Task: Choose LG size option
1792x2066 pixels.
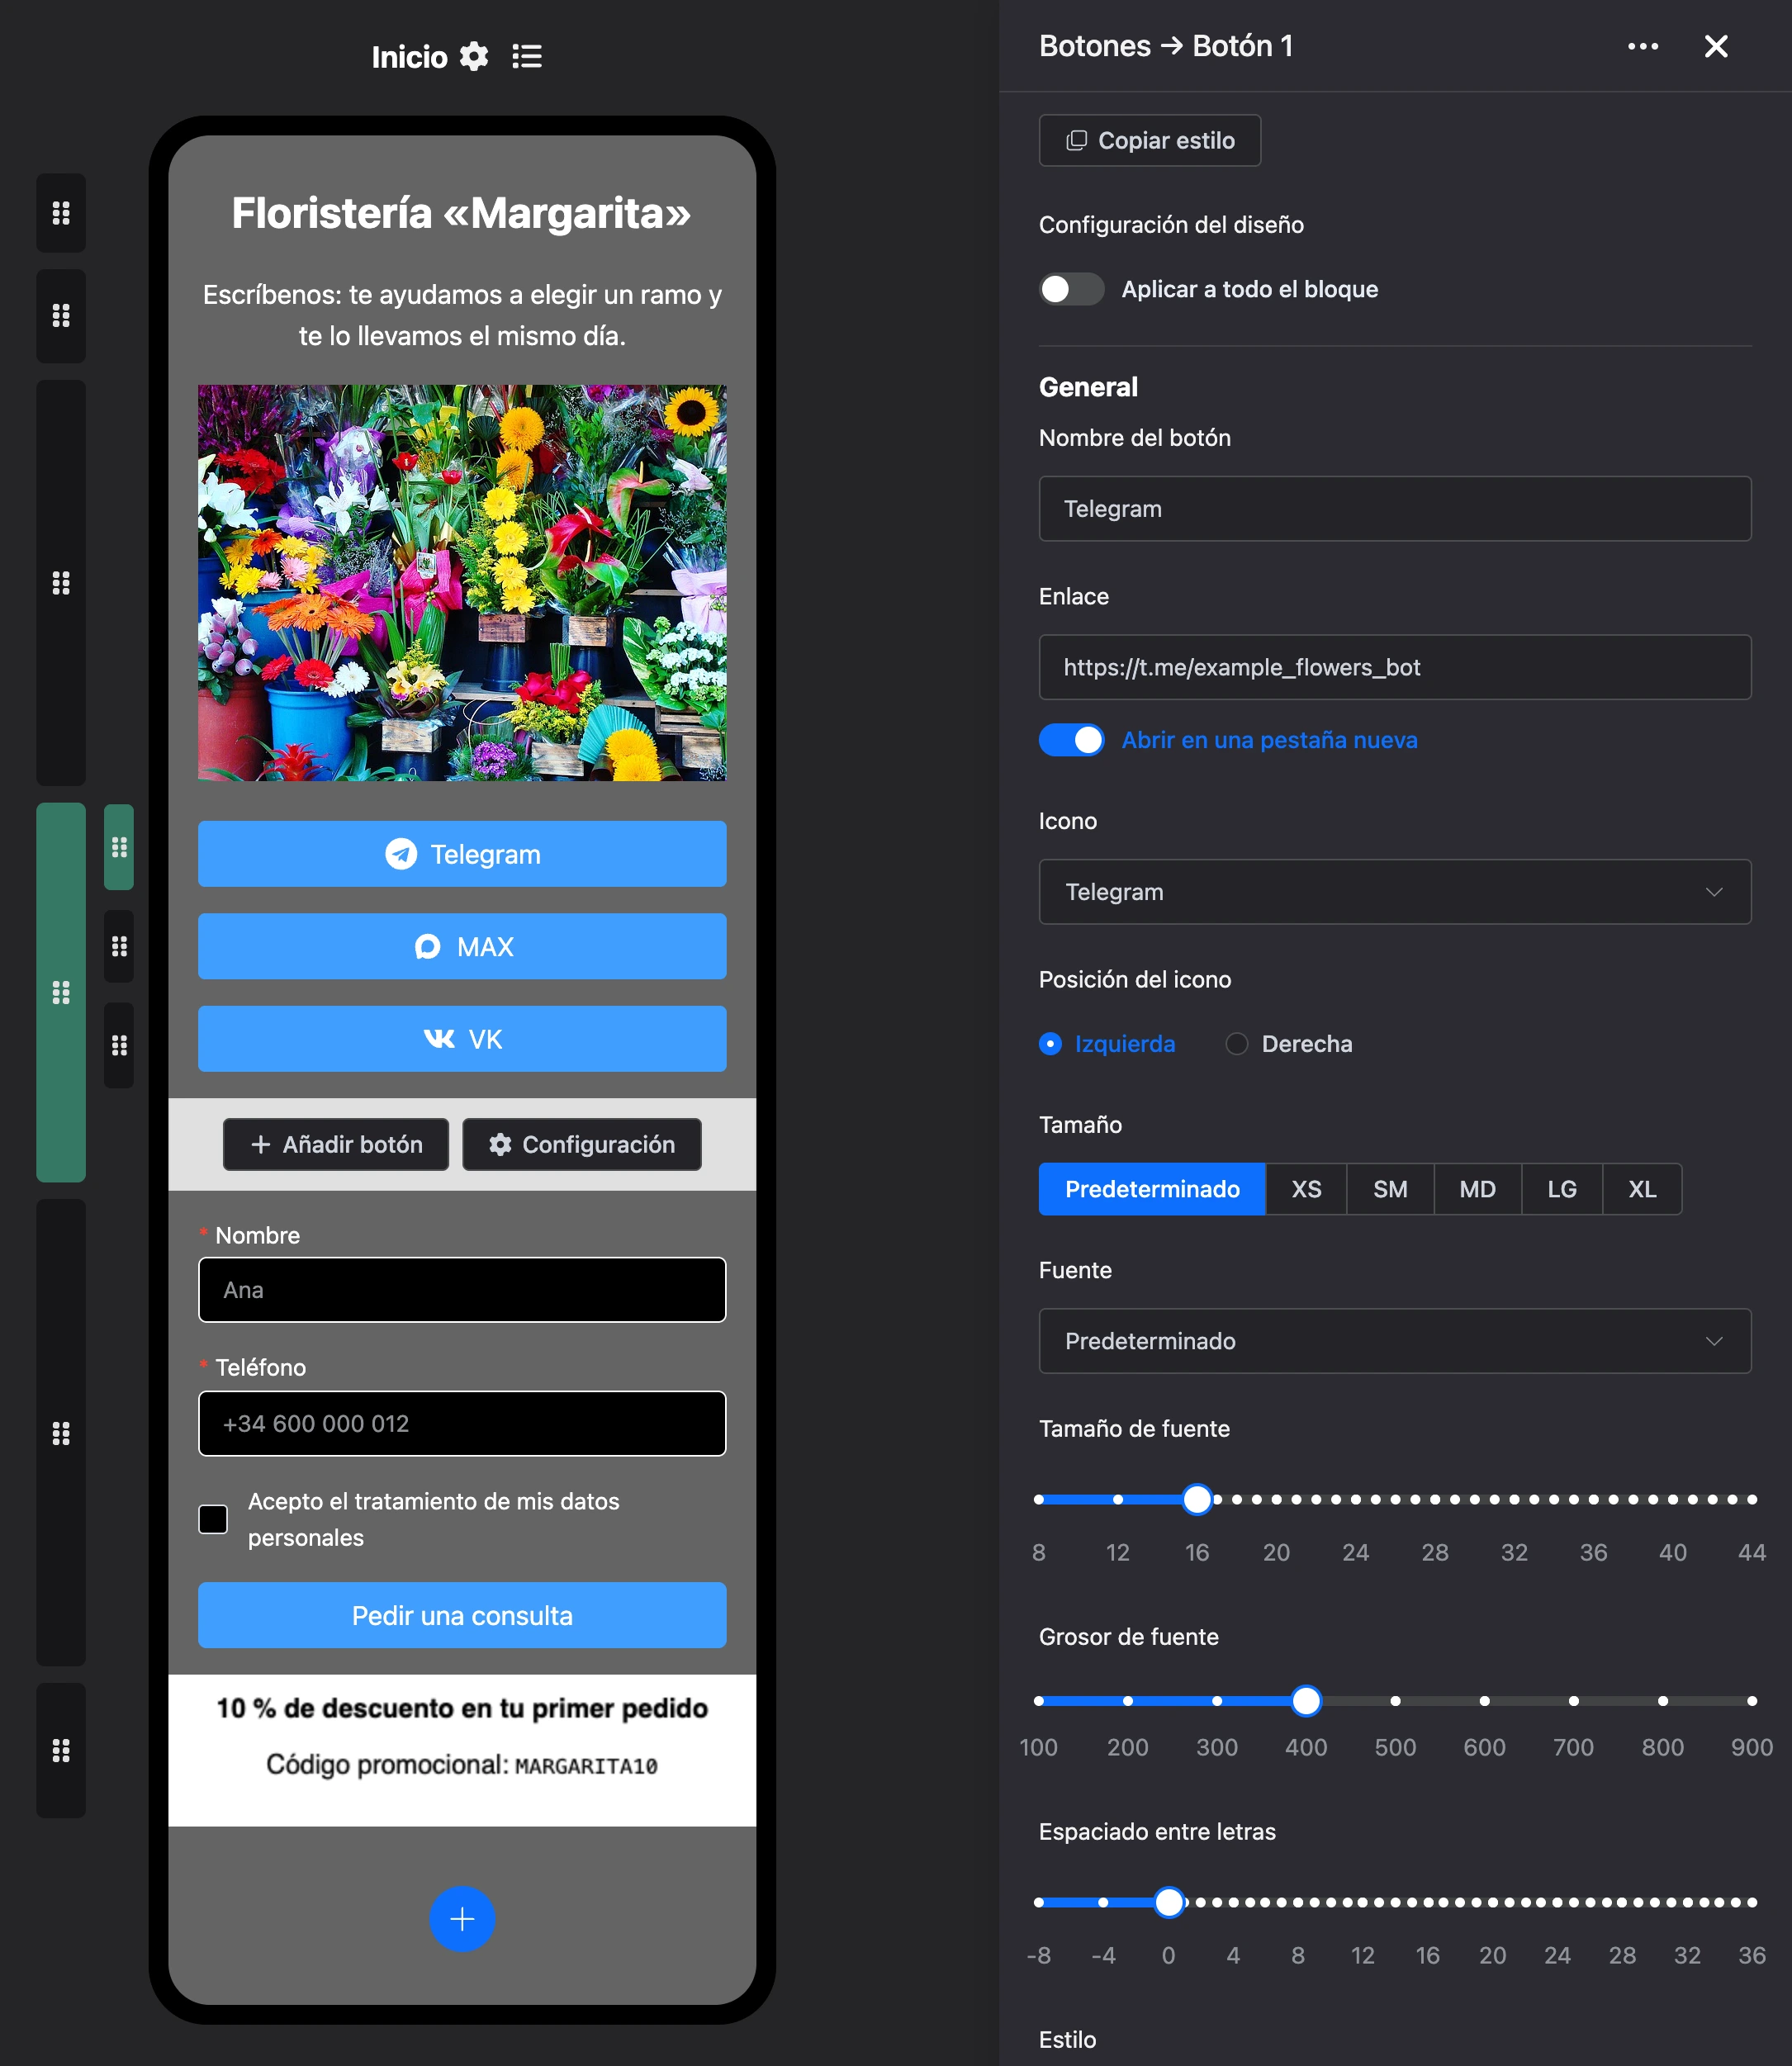Action: click(x=1561, y=1189)
